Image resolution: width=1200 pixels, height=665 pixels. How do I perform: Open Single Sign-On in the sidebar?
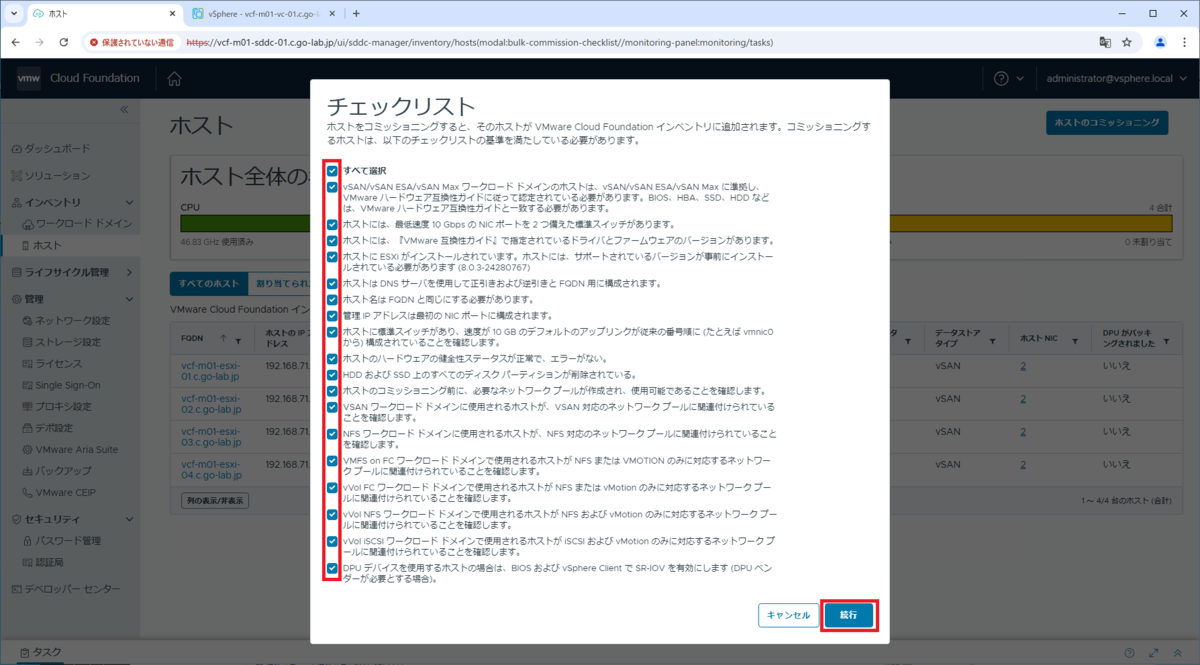67,385
